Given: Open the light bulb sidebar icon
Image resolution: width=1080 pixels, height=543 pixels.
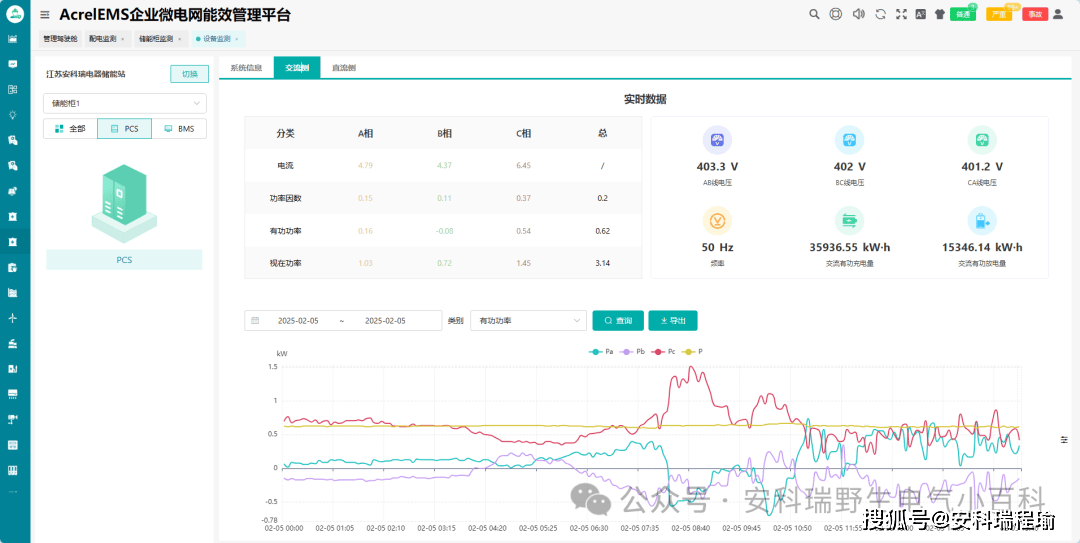Looking at the screenshot, I should (x=12, y=115).
